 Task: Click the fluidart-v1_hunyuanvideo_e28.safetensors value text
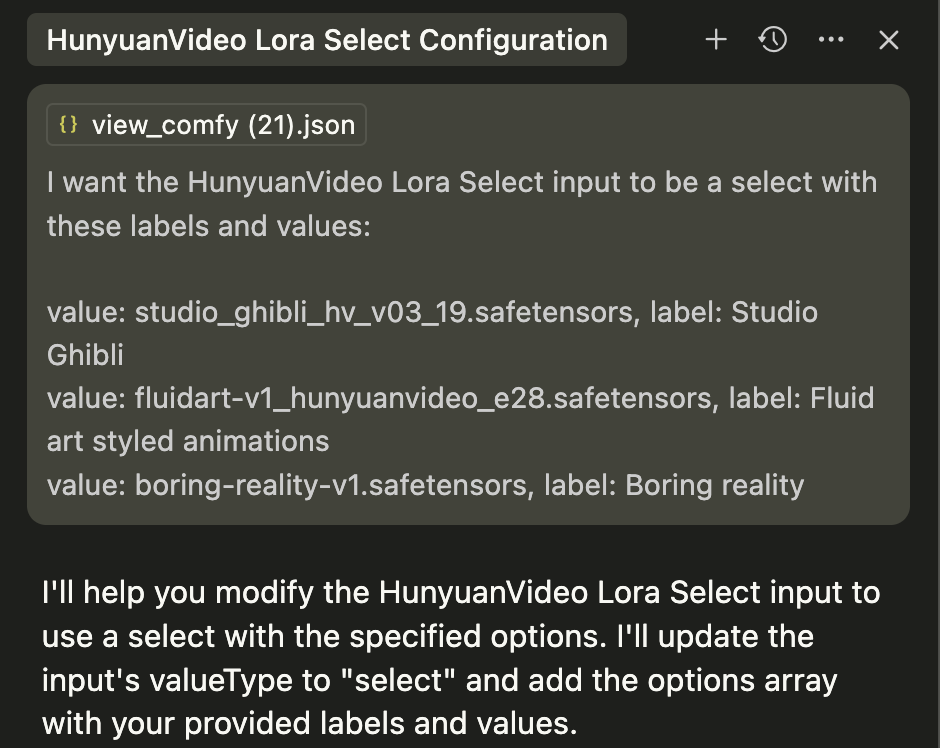point(423,399)
